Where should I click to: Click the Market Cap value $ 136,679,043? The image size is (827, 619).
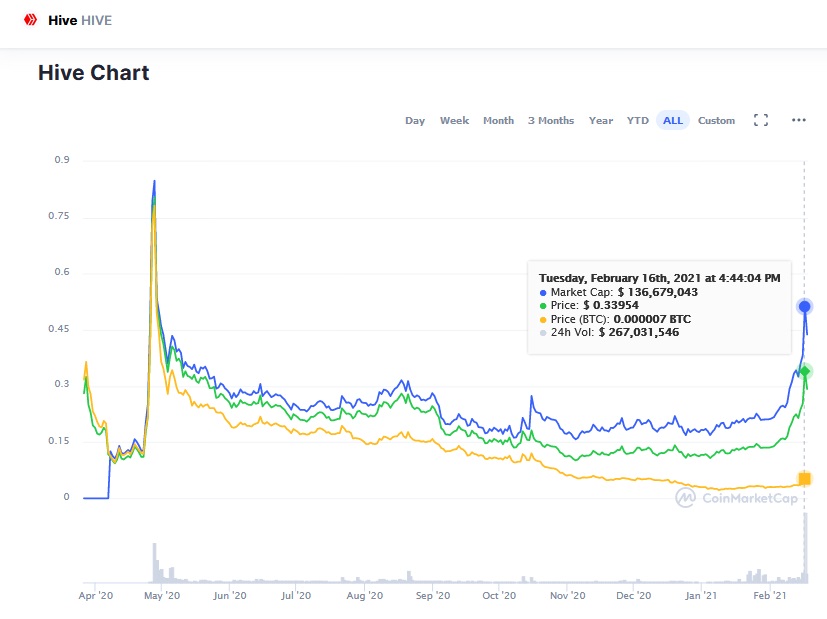(x=657, y=292)
